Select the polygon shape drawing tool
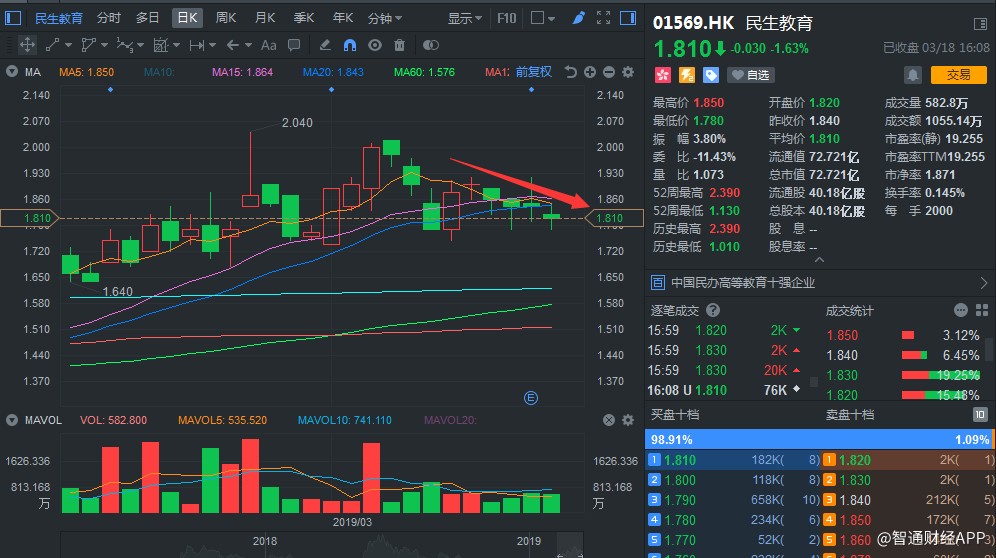The width and height of the screenshot is (996, 558). [x=88, y=45]
